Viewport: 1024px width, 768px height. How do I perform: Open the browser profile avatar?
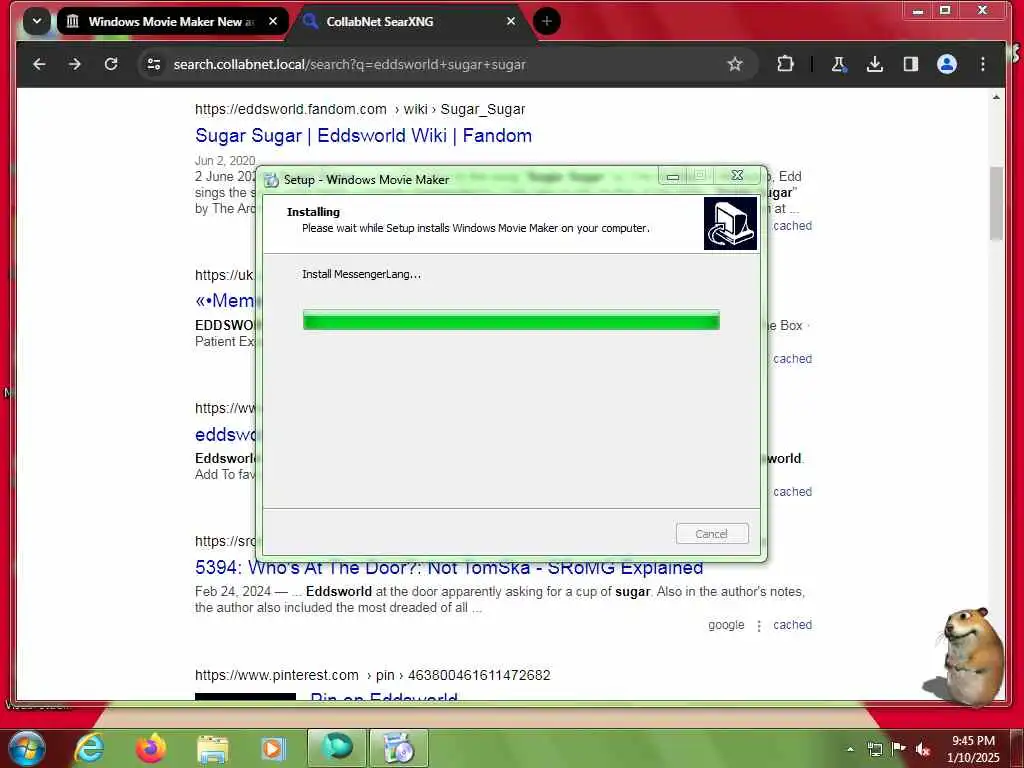[947, 64]
